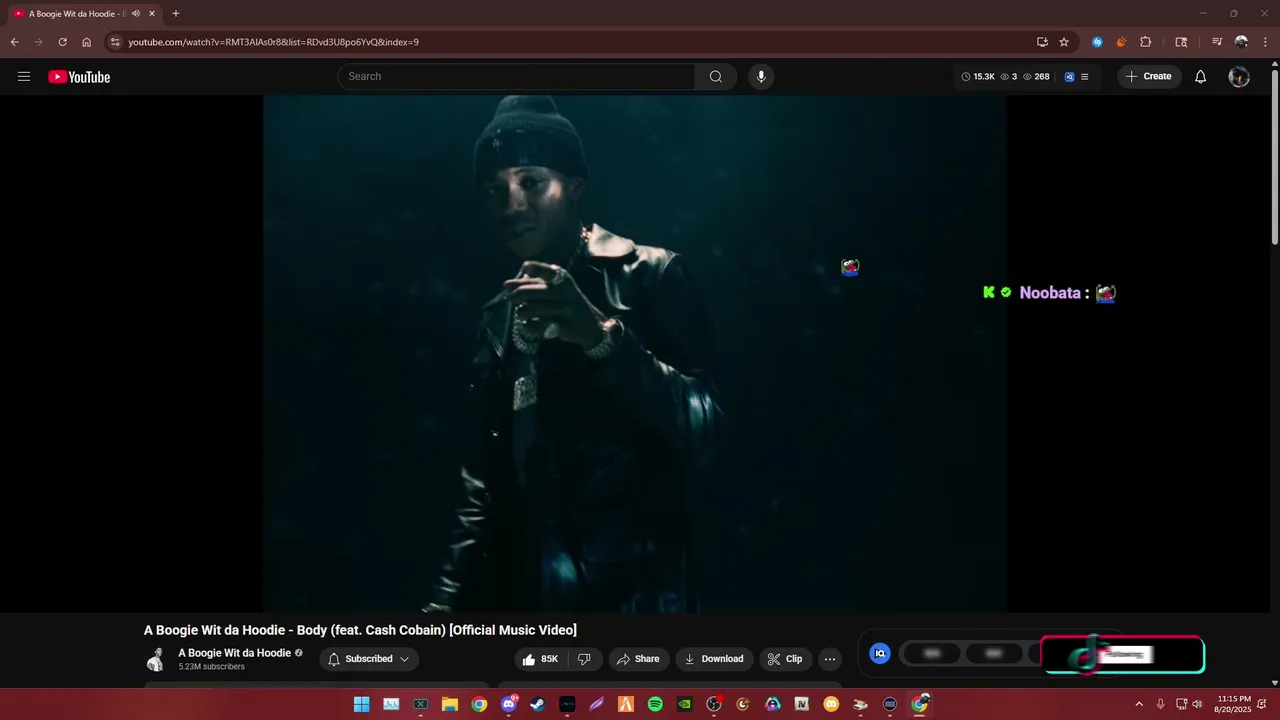Like the video with 85K likes
The width and height of the screenshot is (1280, 720).
tap(541, 659)
